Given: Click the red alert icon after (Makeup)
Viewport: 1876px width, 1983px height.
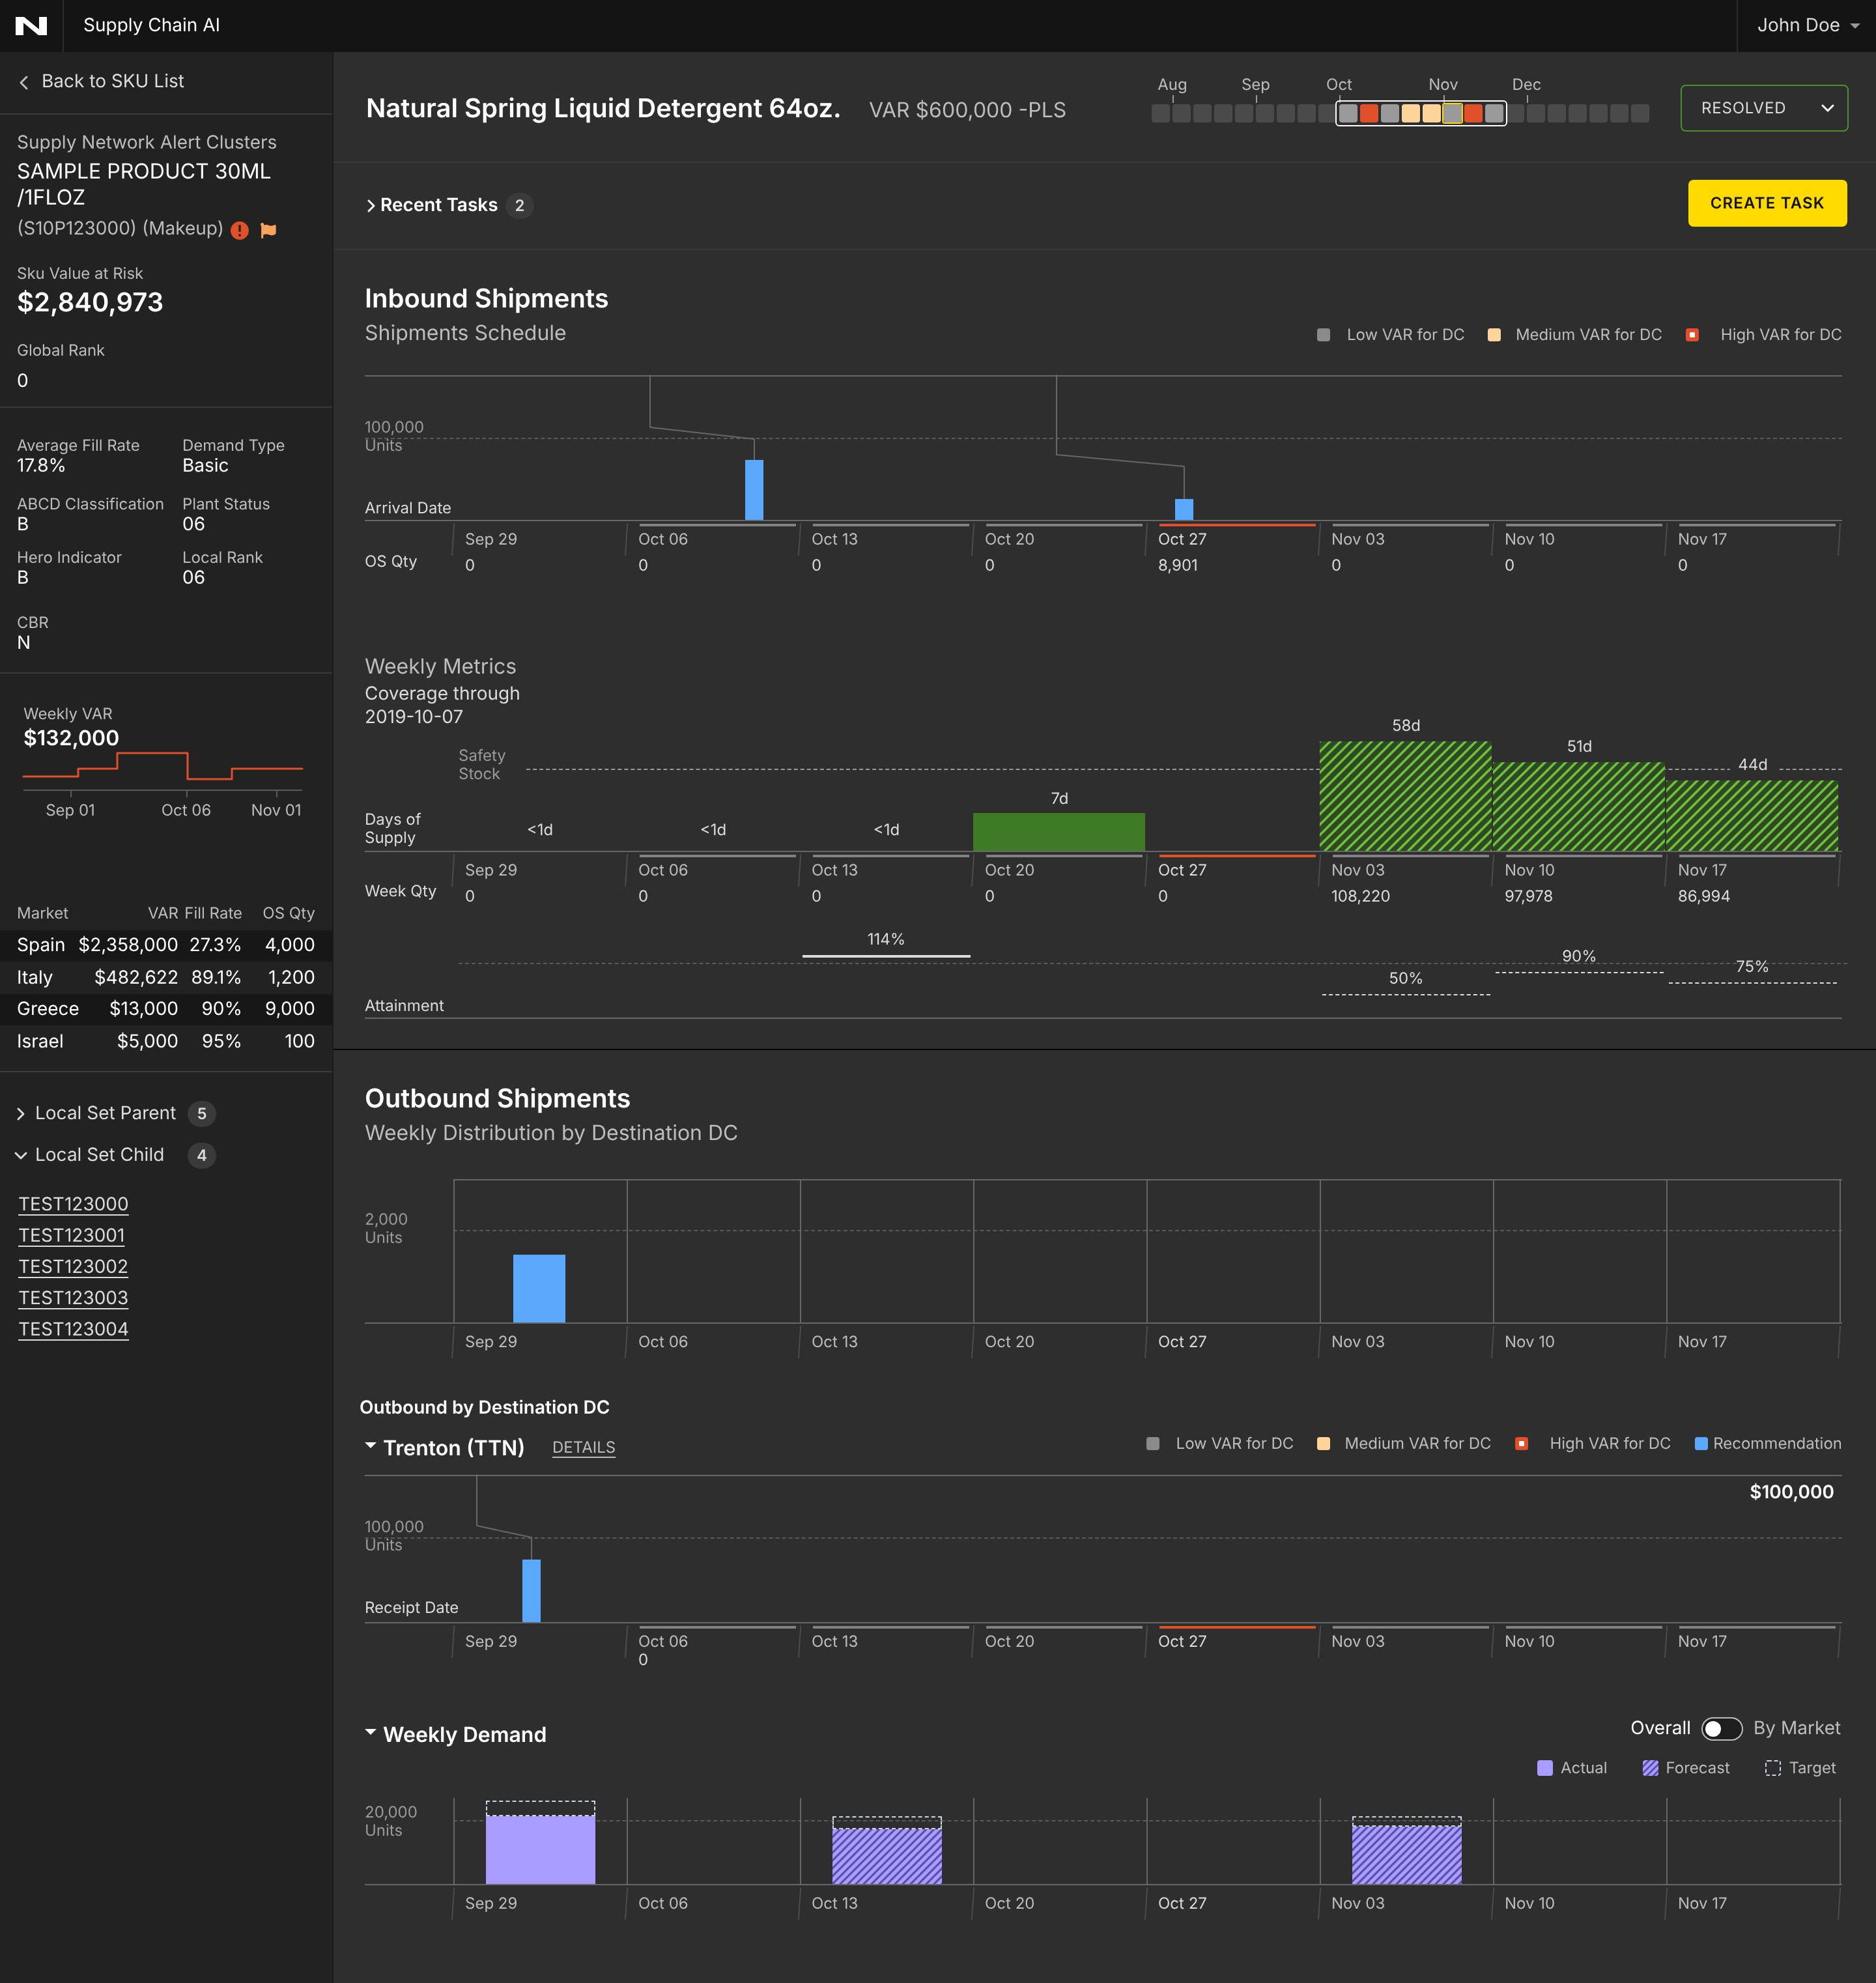Looking at the screenshot, I should 240,230.
